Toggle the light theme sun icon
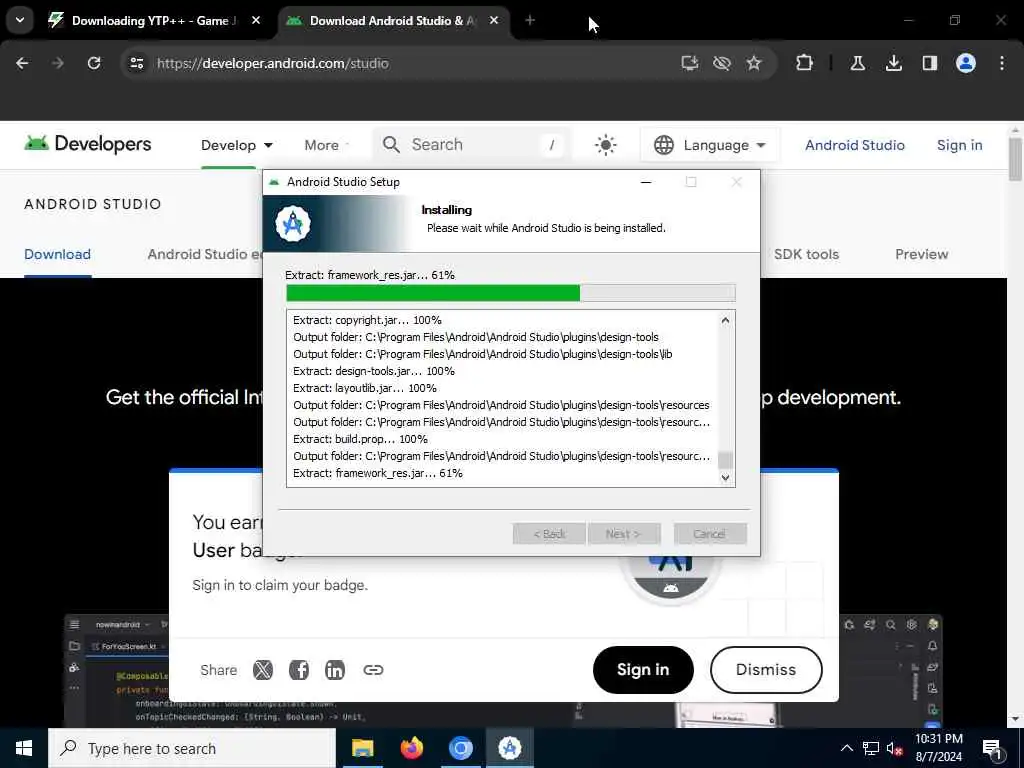The image size is (1024, 768). tap(605, 145)
